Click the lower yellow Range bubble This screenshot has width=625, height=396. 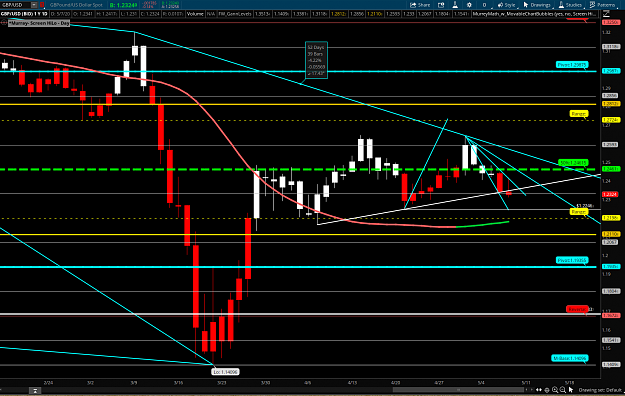579,211
